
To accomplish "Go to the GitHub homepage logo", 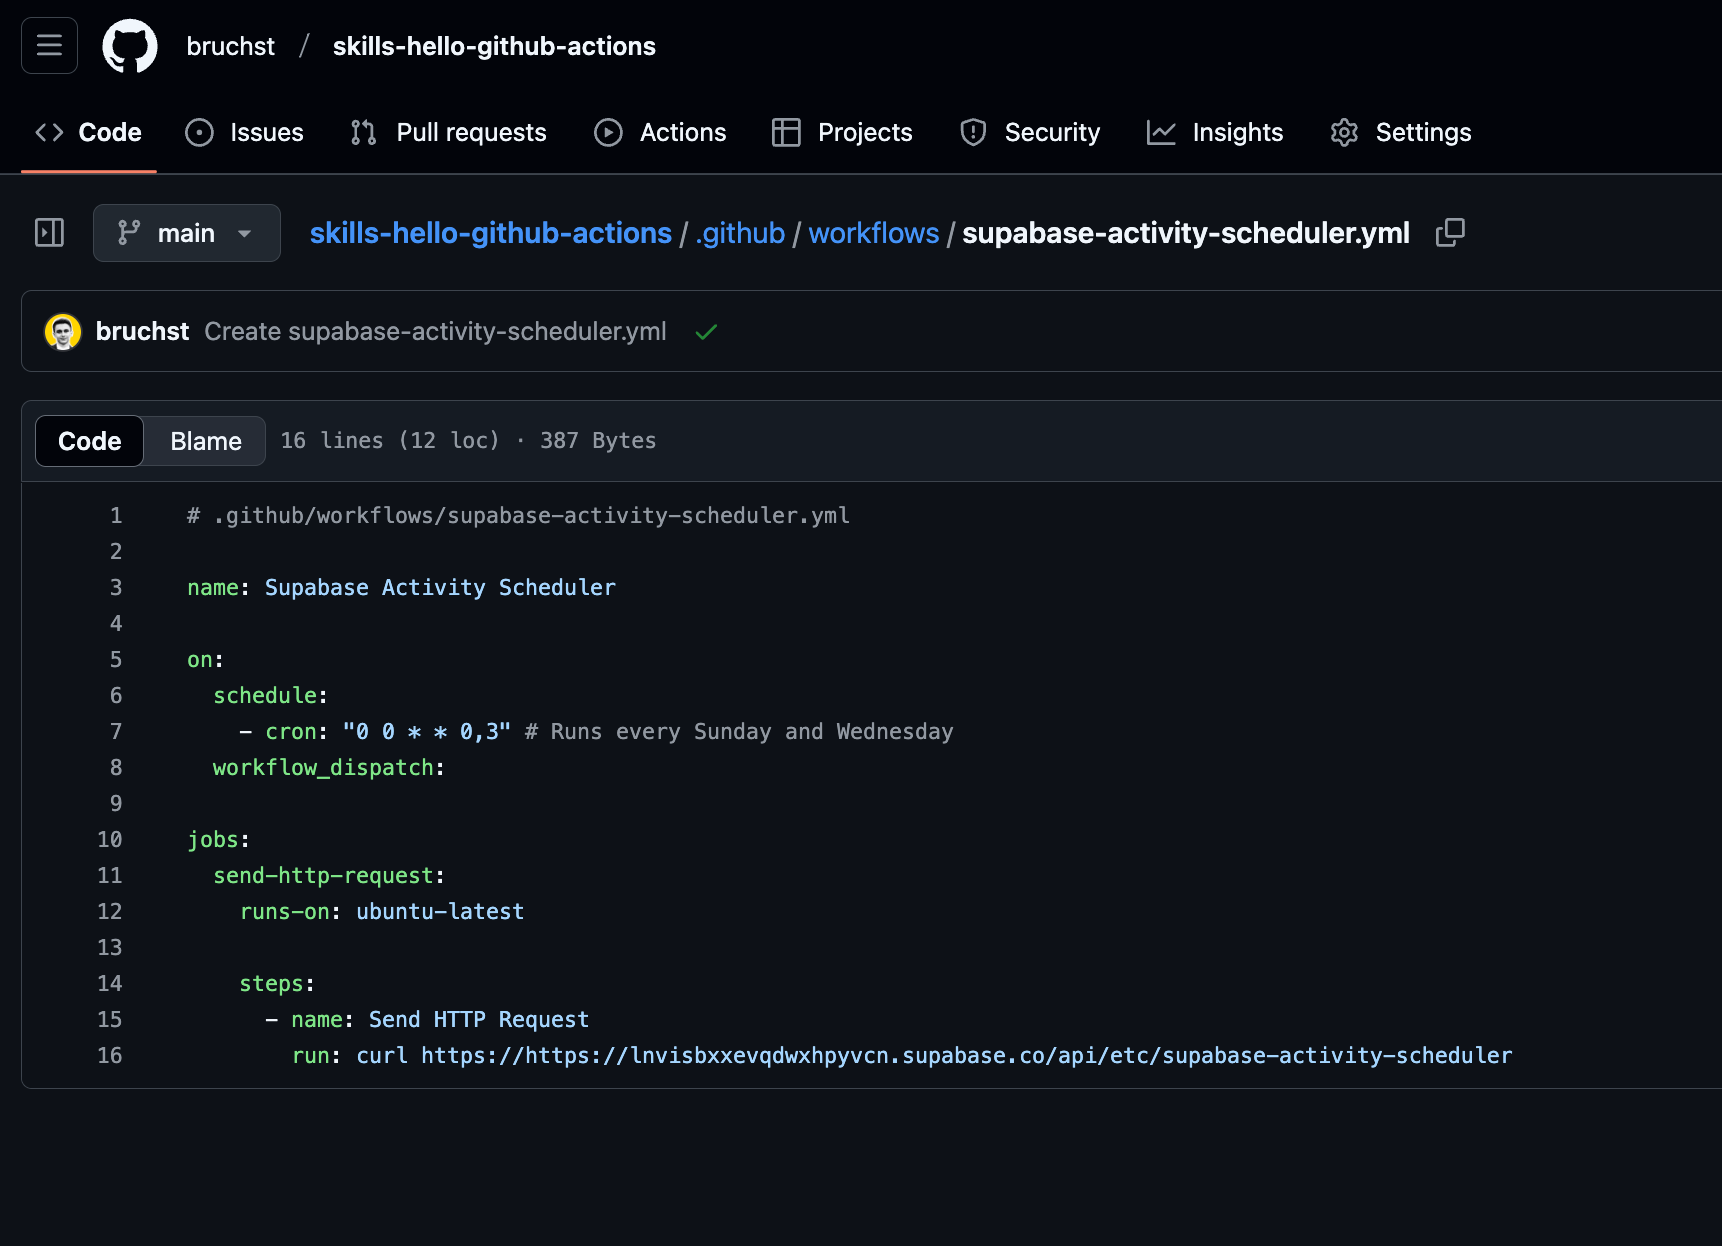I will coord(130,46).
